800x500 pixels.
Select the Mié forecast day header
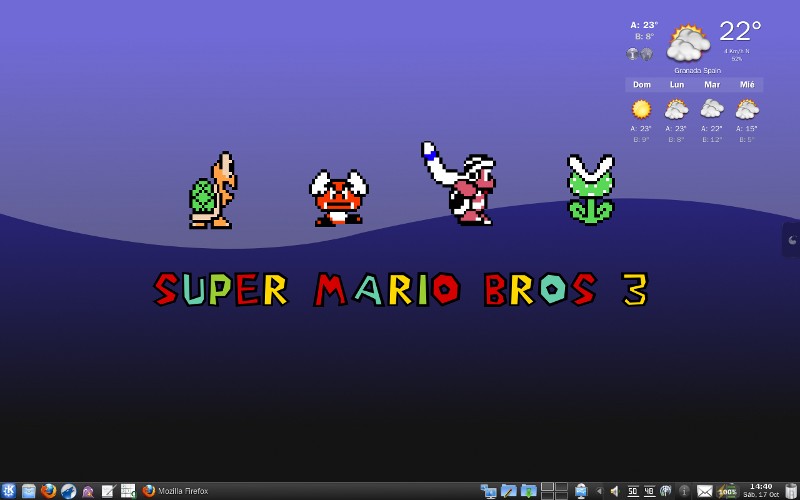point(747,85)
